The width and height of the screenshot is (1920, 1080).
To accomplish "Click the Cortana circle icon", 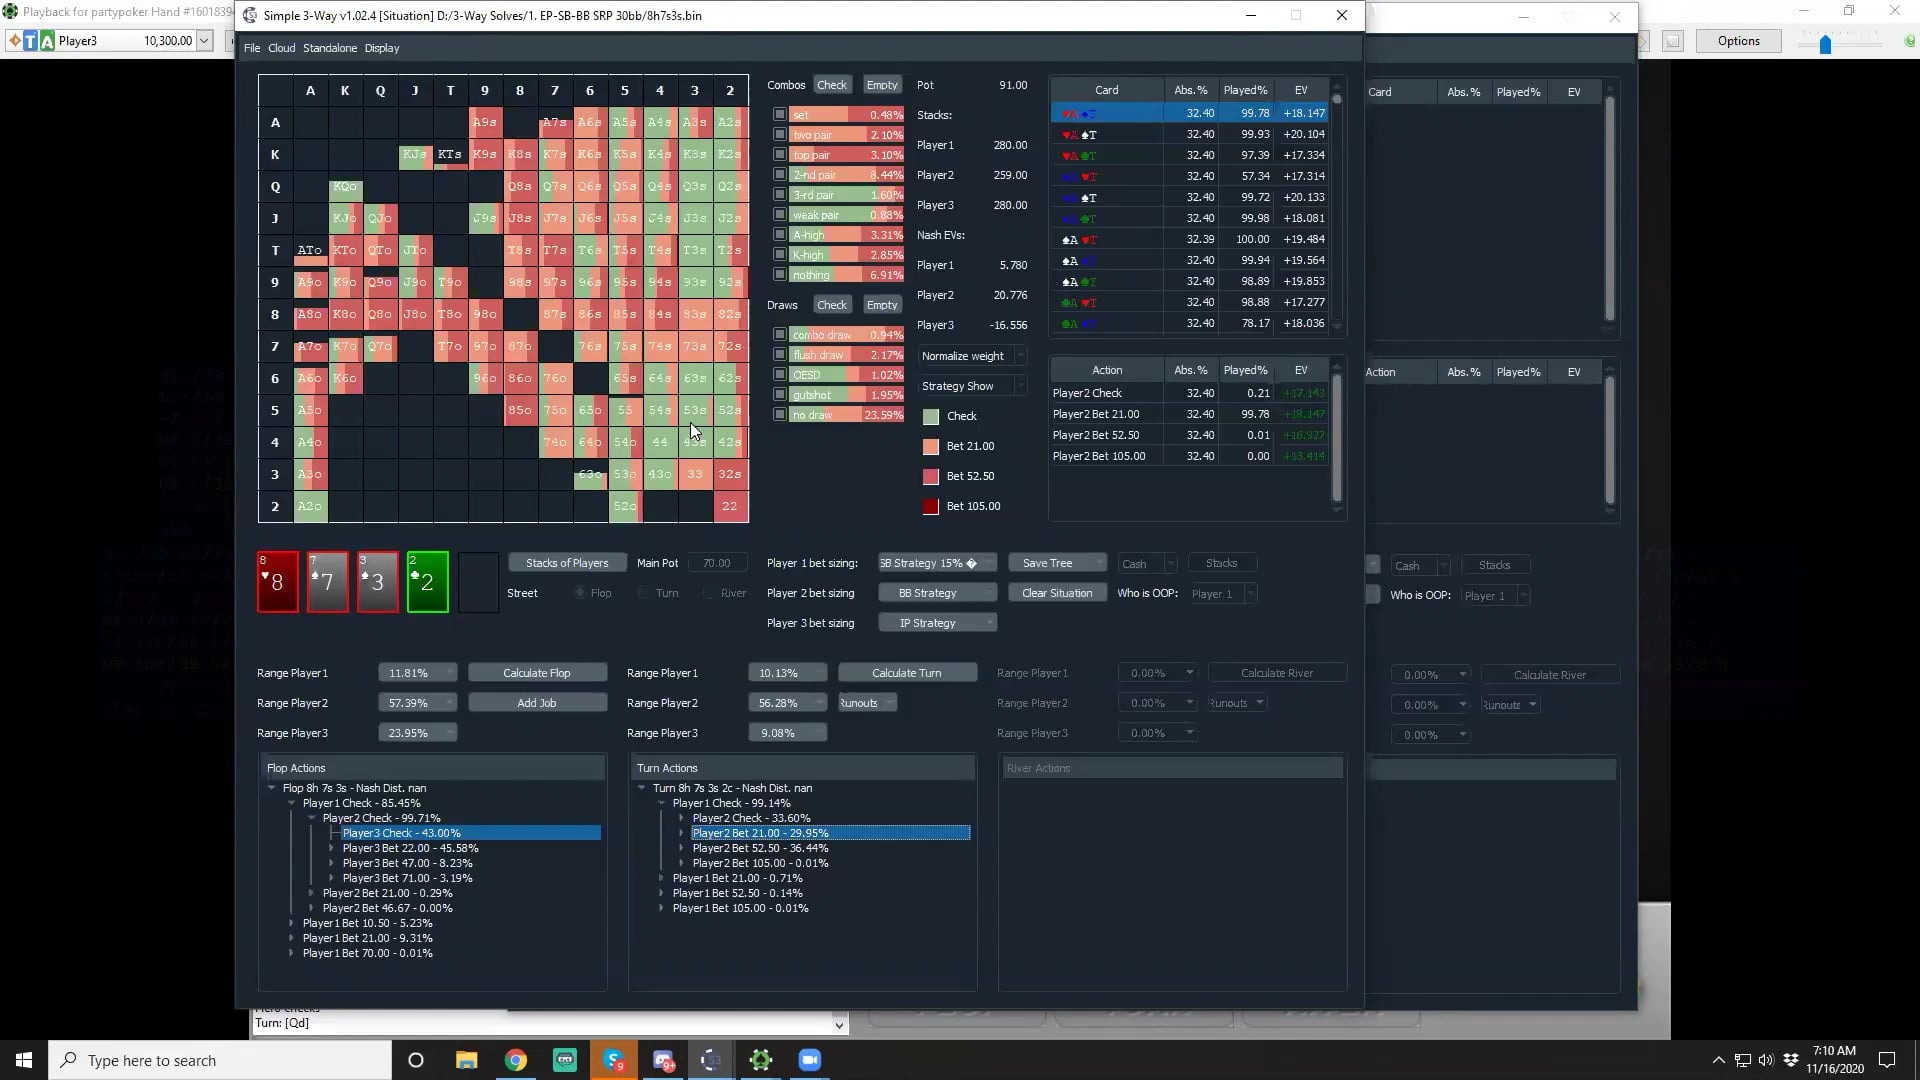I will pos(416,1060).
